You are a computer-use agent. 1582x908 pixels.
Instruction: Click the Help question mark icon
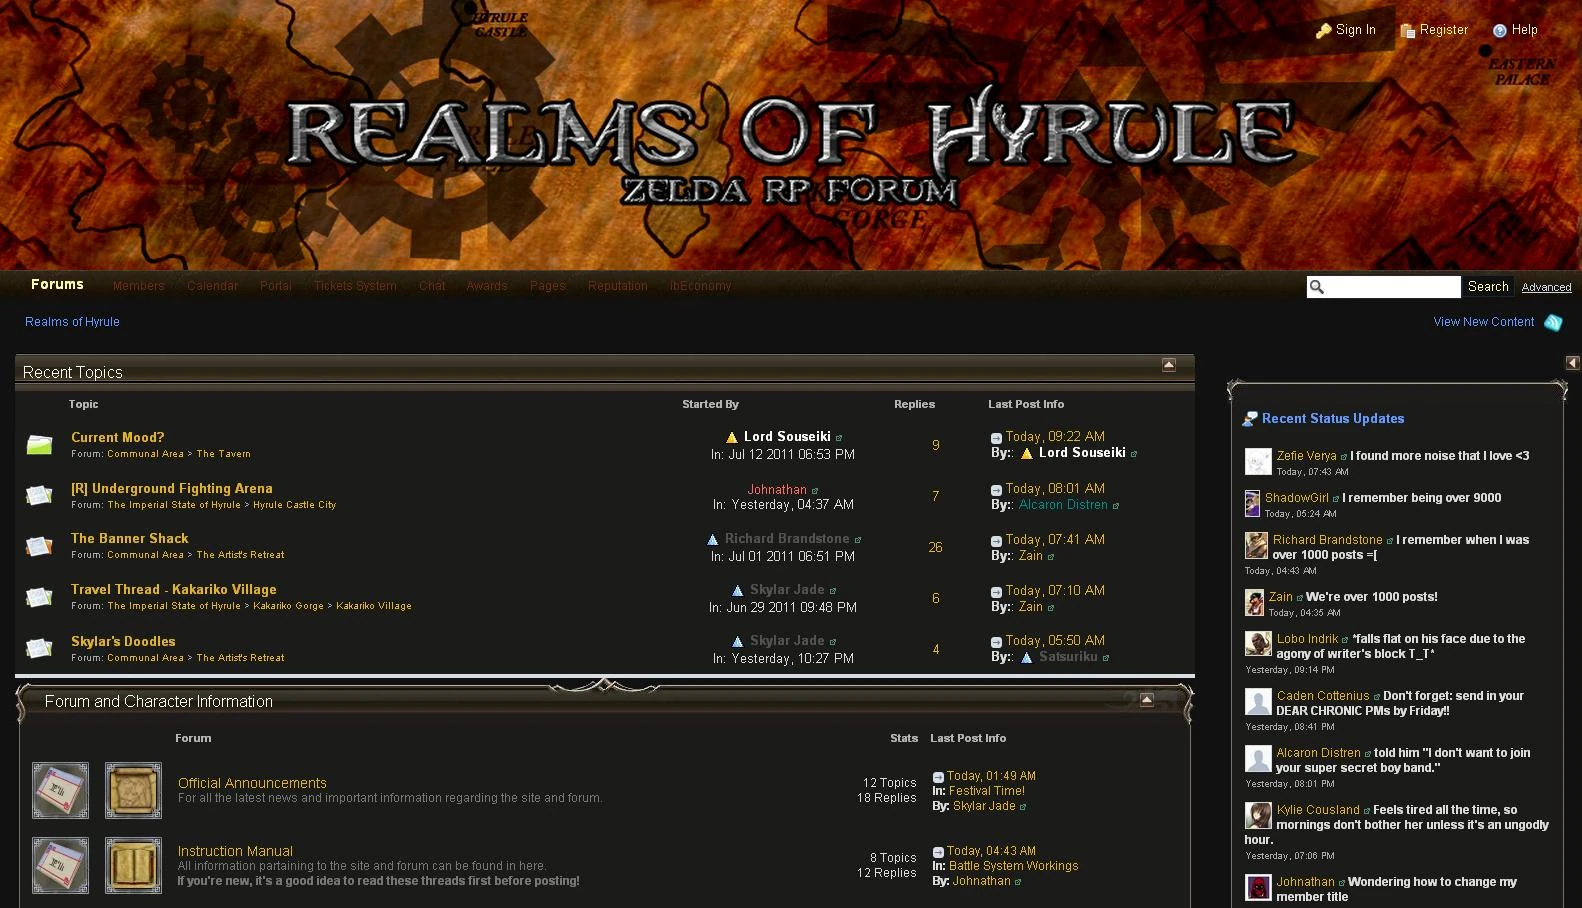tap(1500, 31)
